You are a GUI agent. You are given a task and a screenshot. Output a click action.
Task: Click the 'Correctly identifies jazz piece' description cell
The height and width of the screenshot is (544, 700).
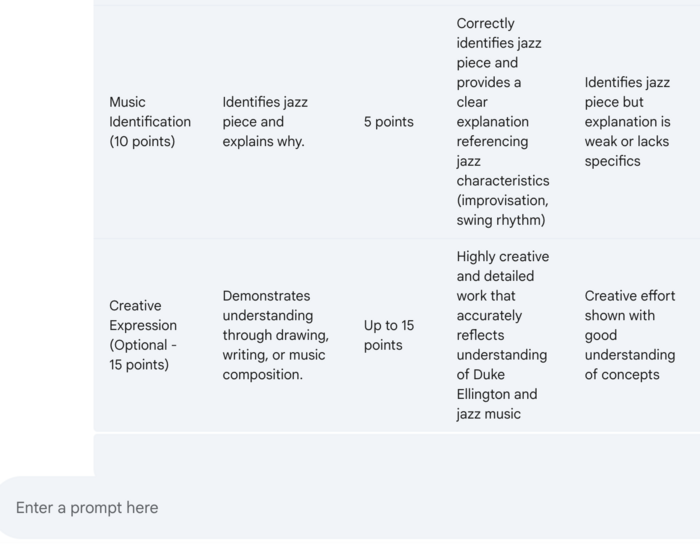[502, 42]
